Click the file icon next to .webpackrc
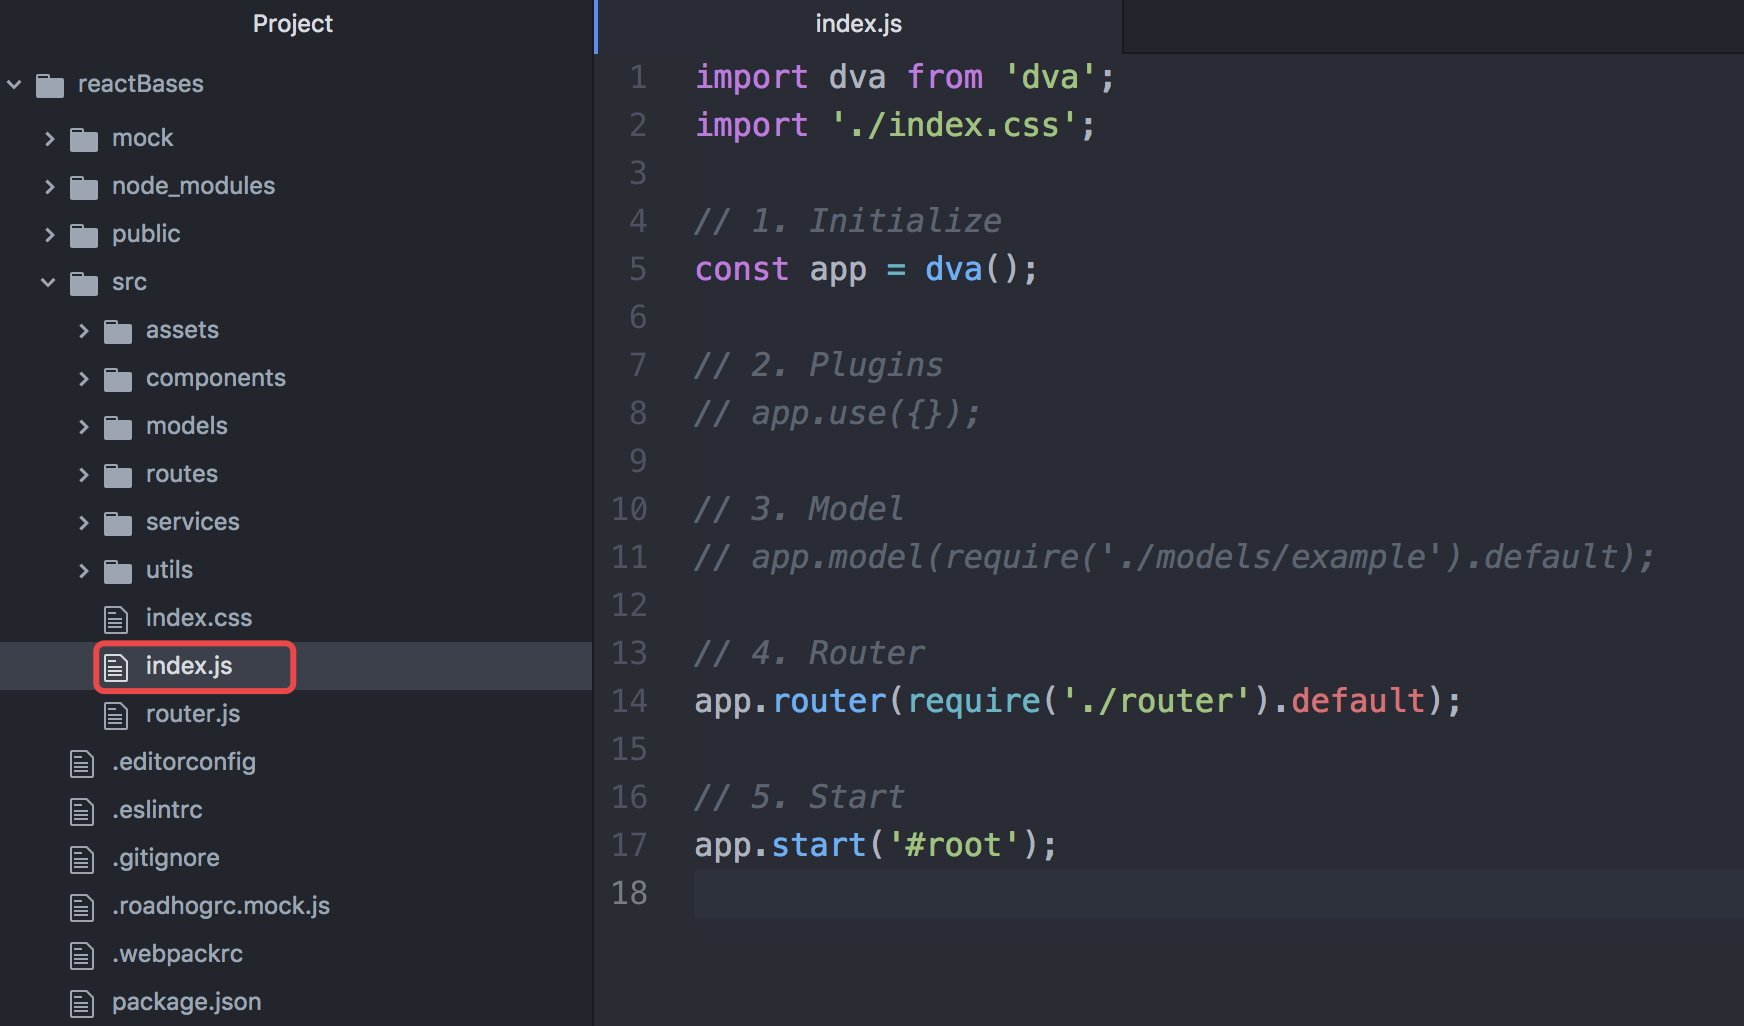Image resolution: width=1744 pixels, height=1026 pixels. (83, 954)
